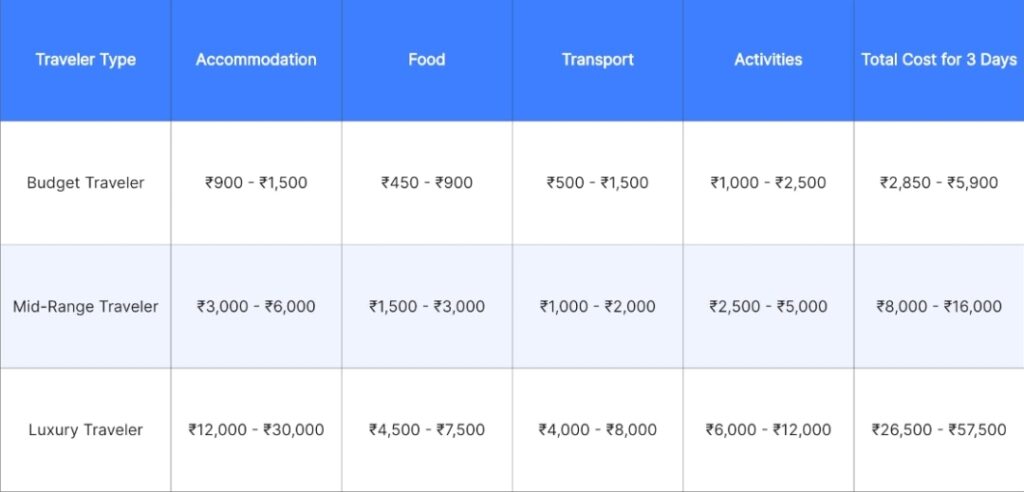
Task: Click Budget total cell ₹2,850 - ₹5,900
Action: click(939, 183)
